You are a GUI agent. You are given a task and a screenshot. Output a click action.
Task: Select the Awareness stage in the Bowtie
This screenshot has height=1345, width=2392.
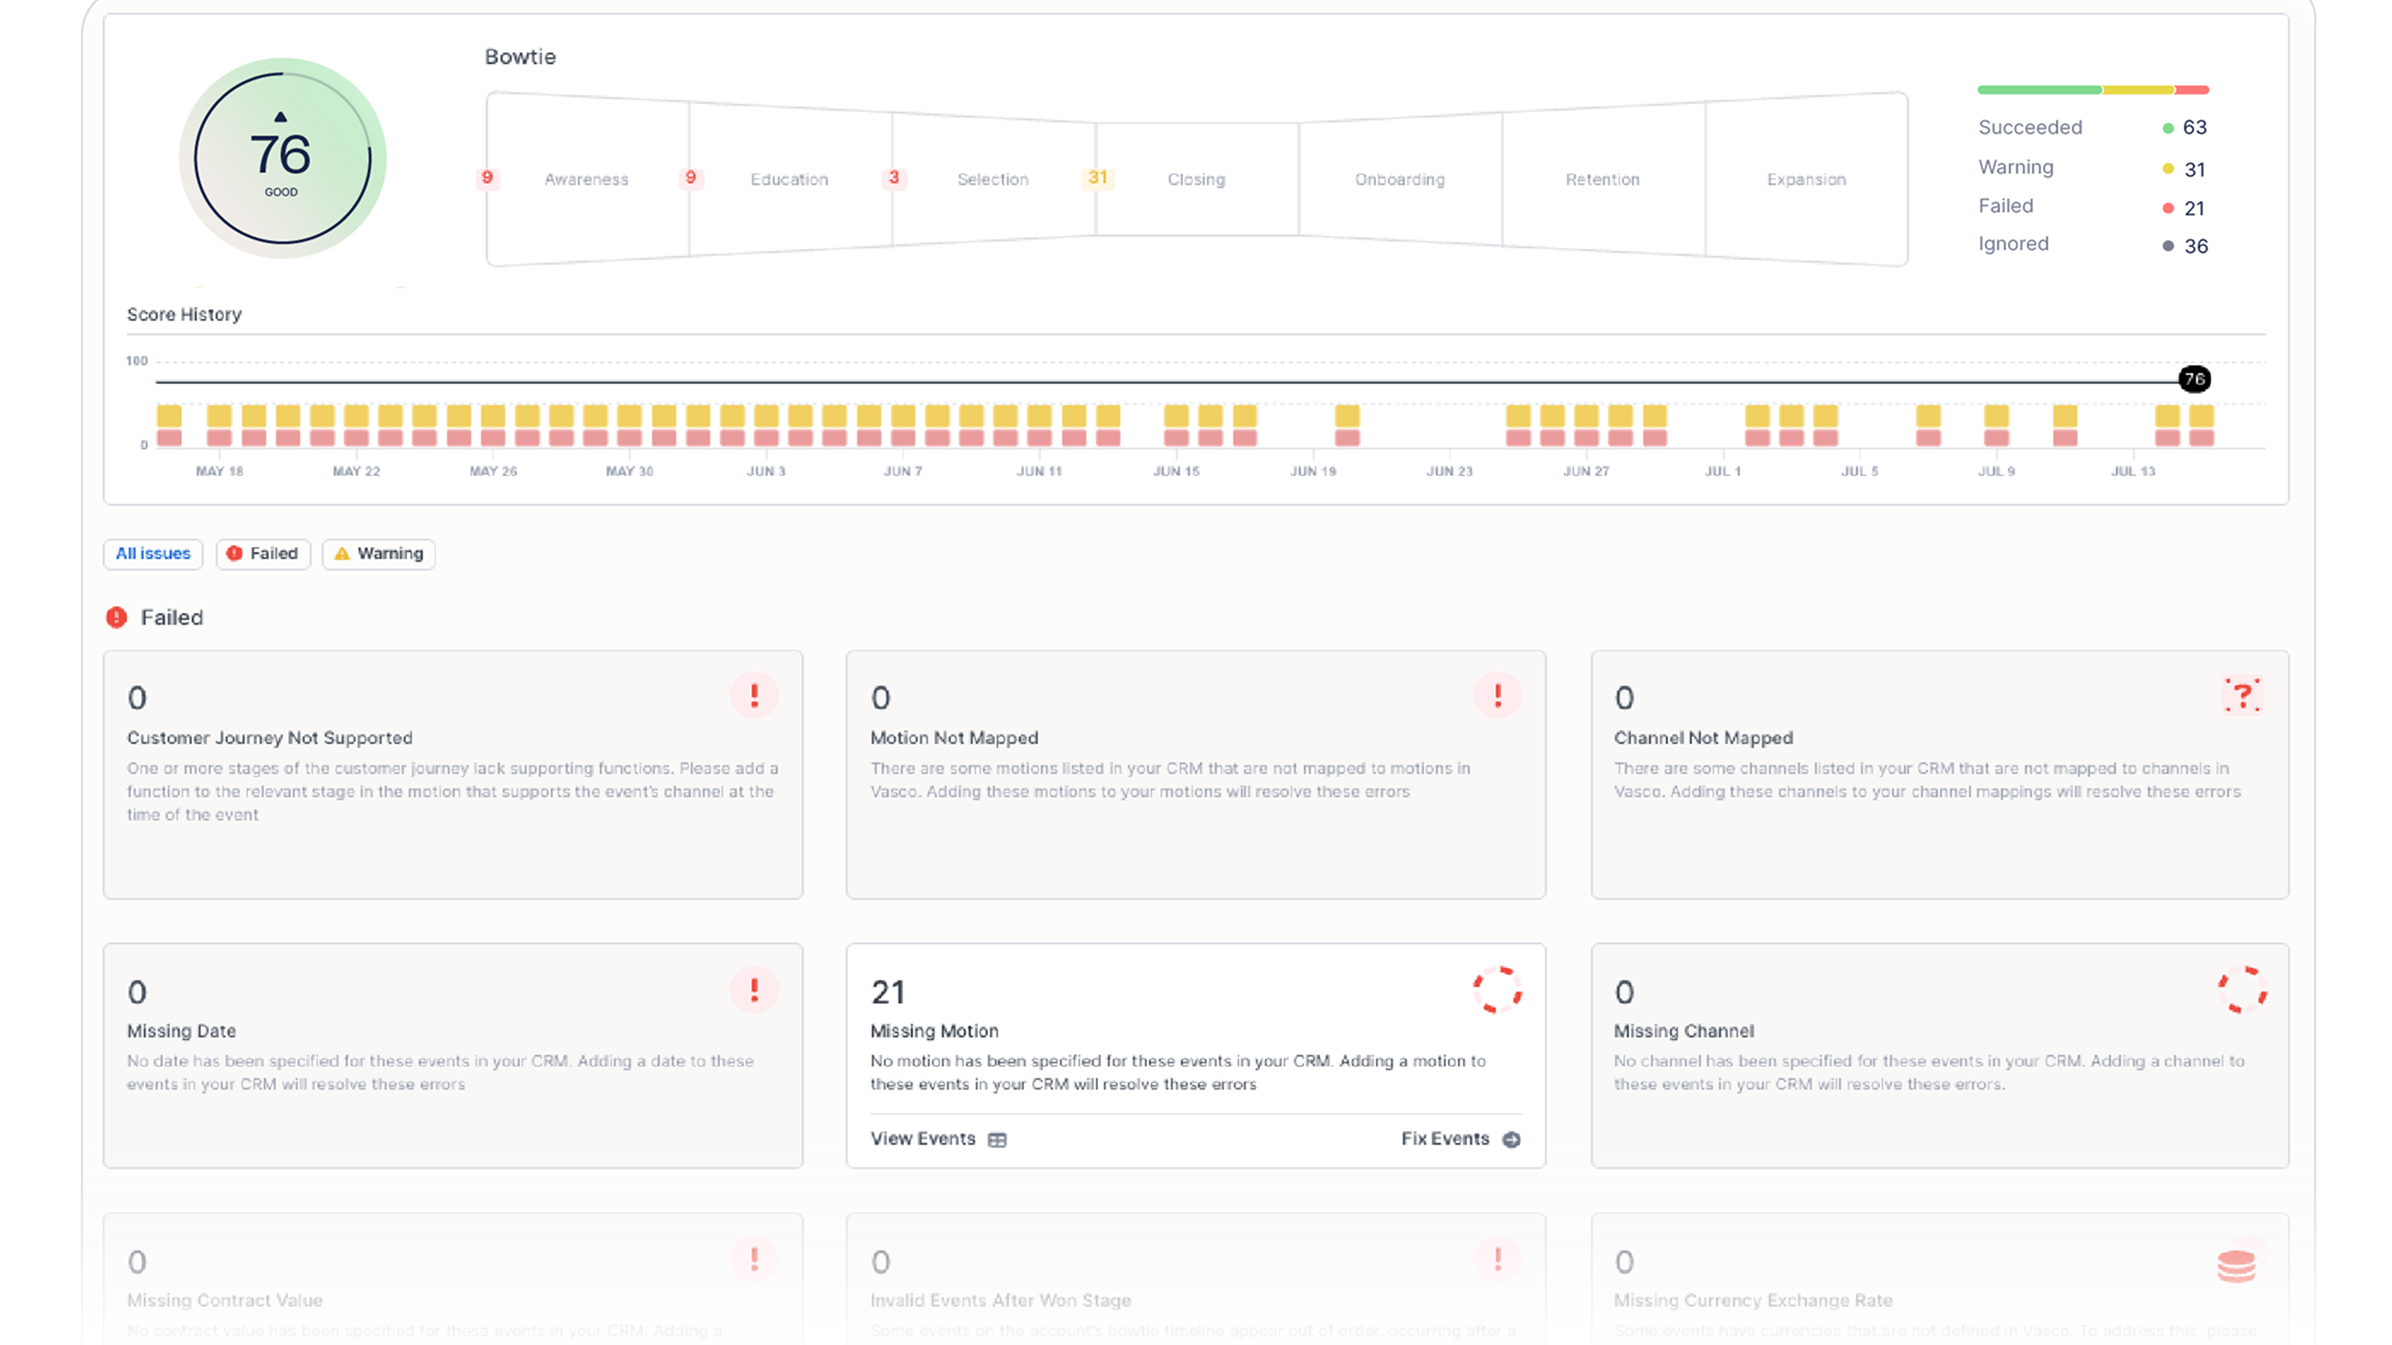click(586, 179)
